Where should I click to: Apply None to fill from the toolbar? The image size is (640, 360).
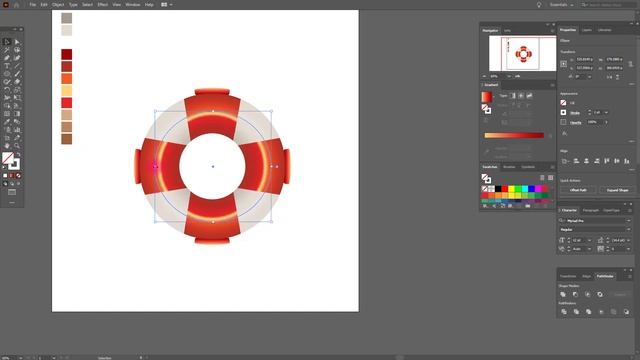pos(18,176)
